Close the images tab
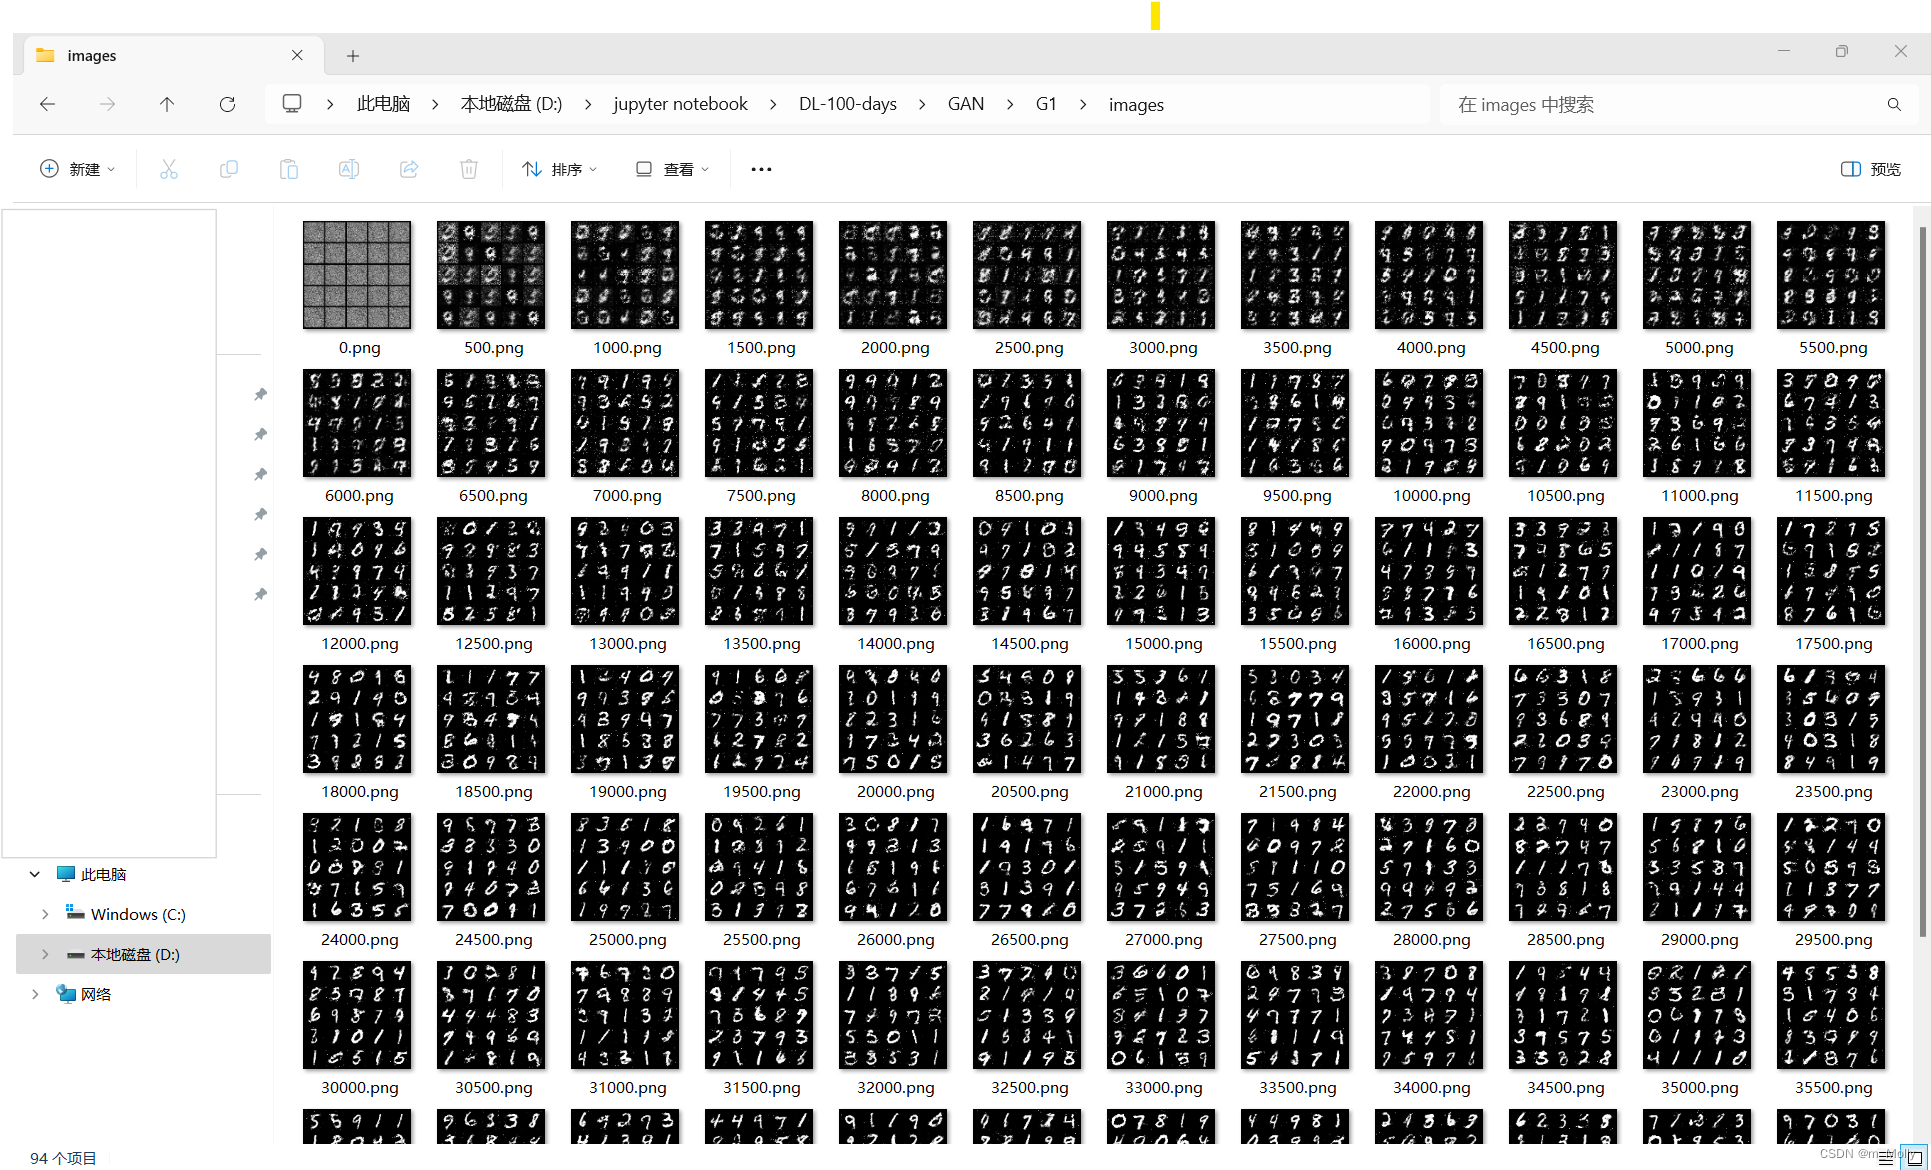Image resolution: width=1931 pixels, height=1170 pixels. click(297, 55)
